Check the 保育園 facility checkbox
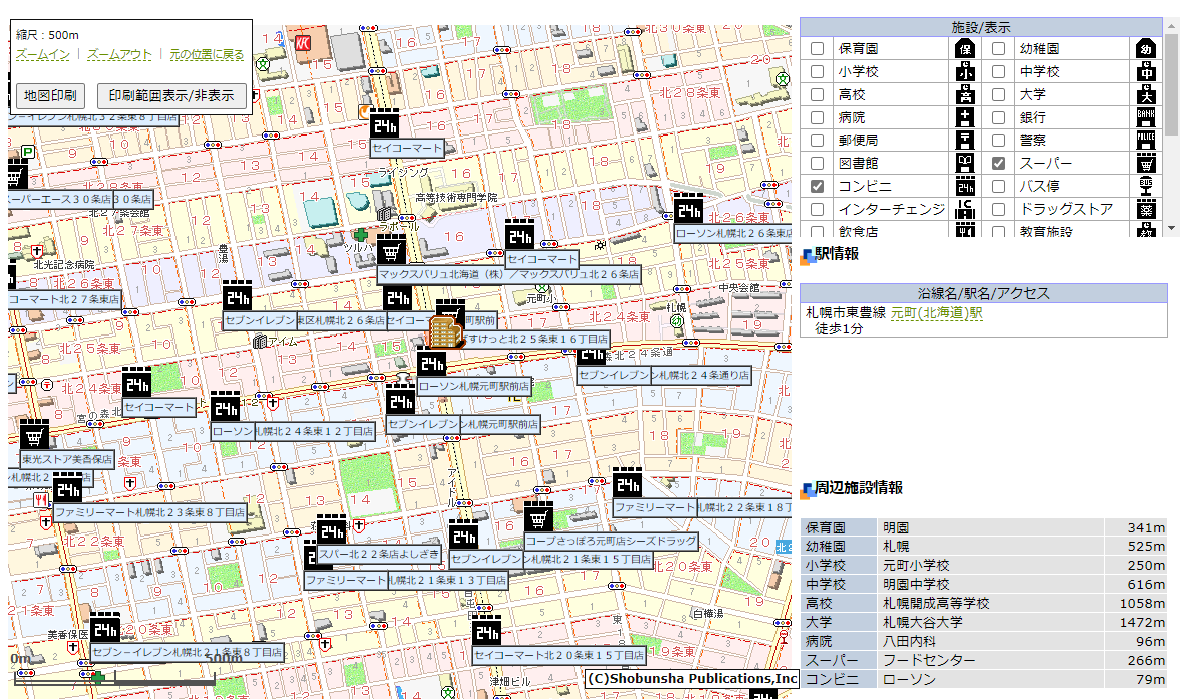The image size is (1184, 699). (818, 49)
